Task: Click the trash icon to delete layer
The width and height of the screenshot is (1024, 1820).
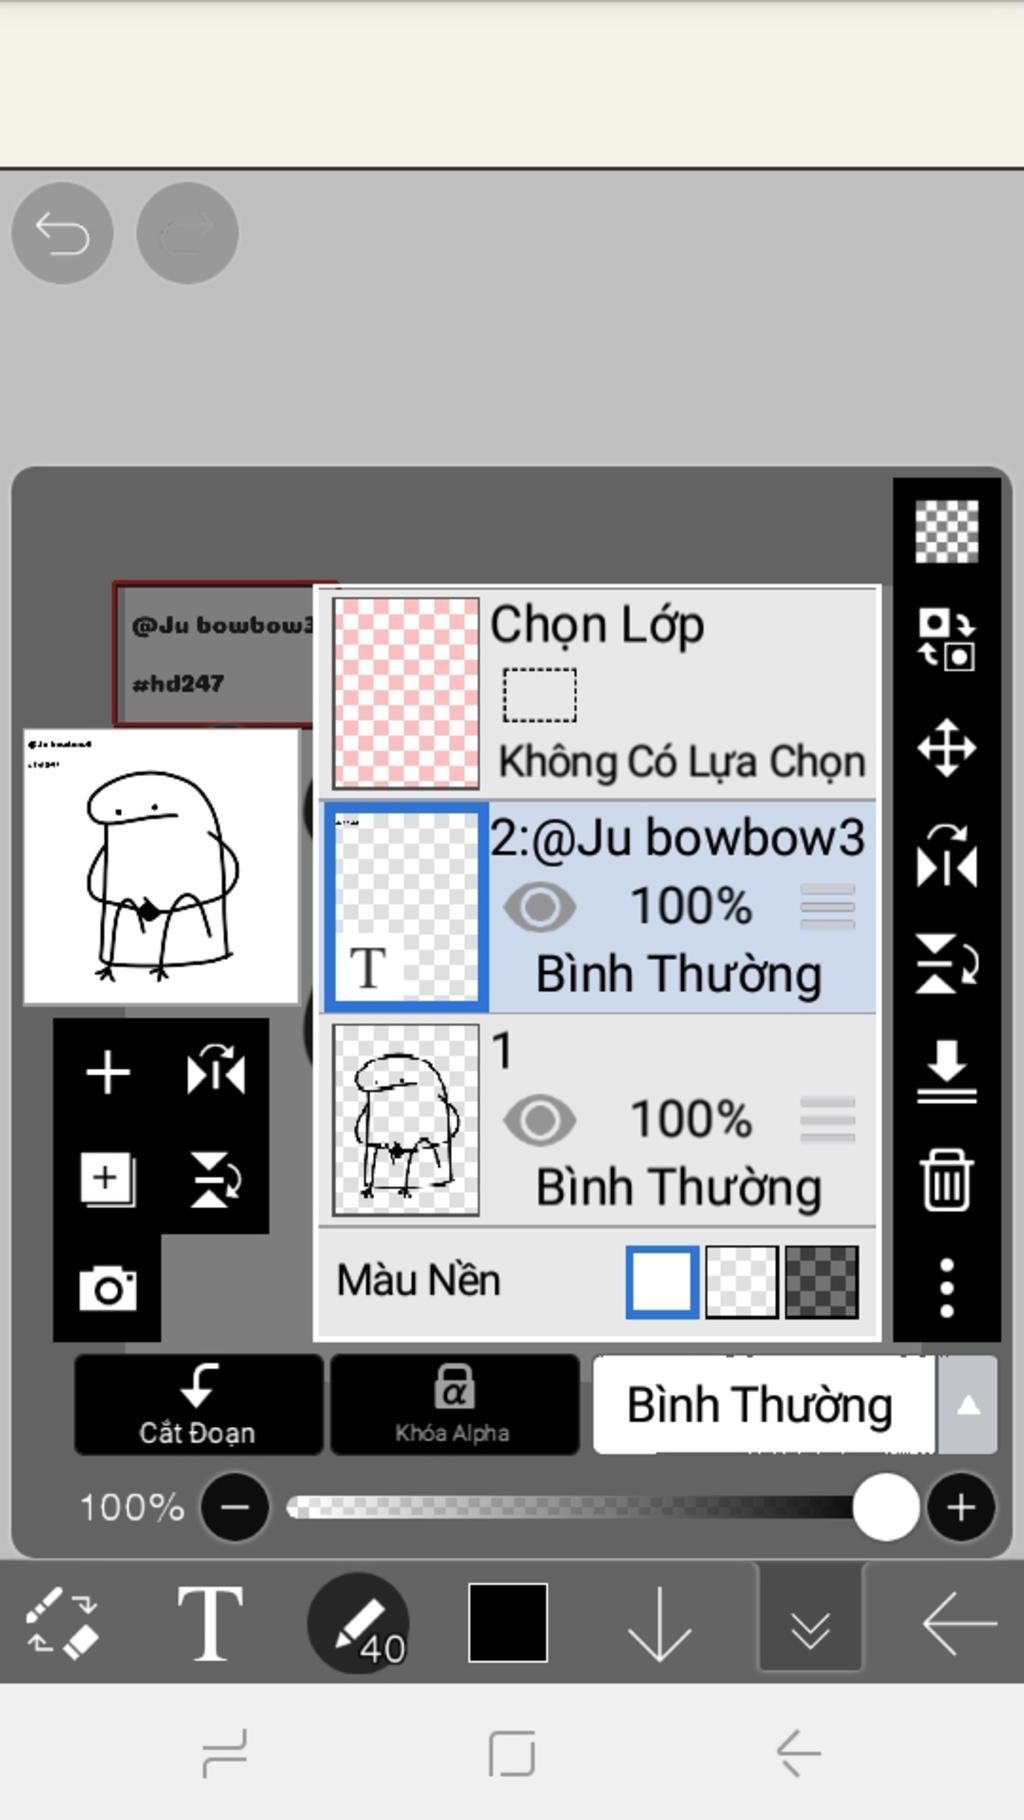Action: coord(946,1180)
